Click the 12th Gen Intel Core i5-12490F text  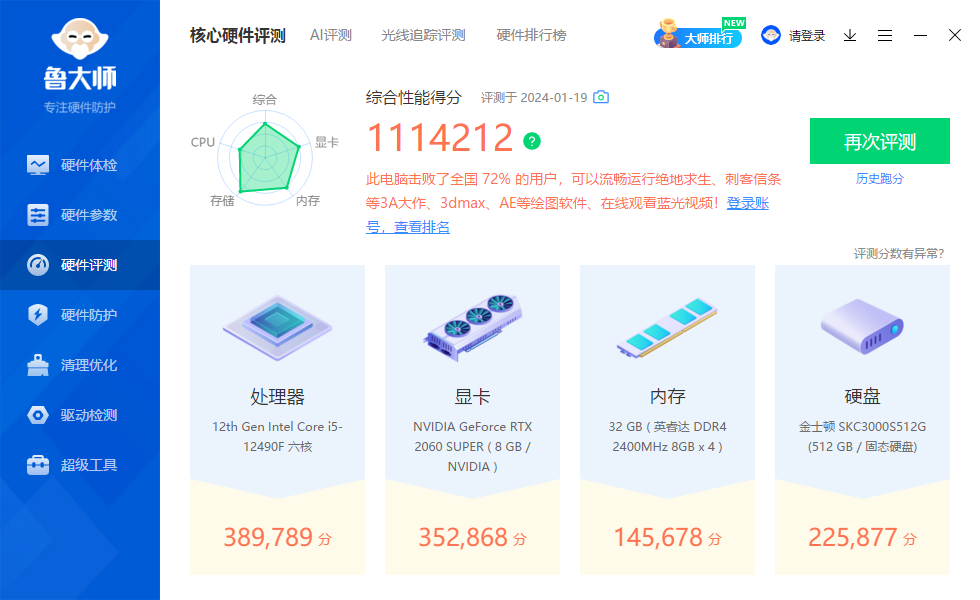[278, 436]
